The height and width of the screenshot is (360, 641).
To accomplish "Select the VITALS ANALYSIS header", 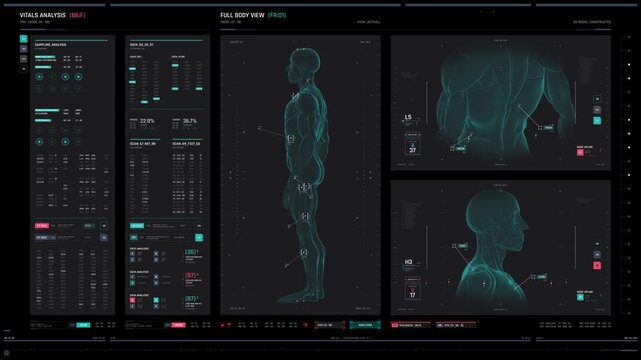I will [x=43, y=15].
